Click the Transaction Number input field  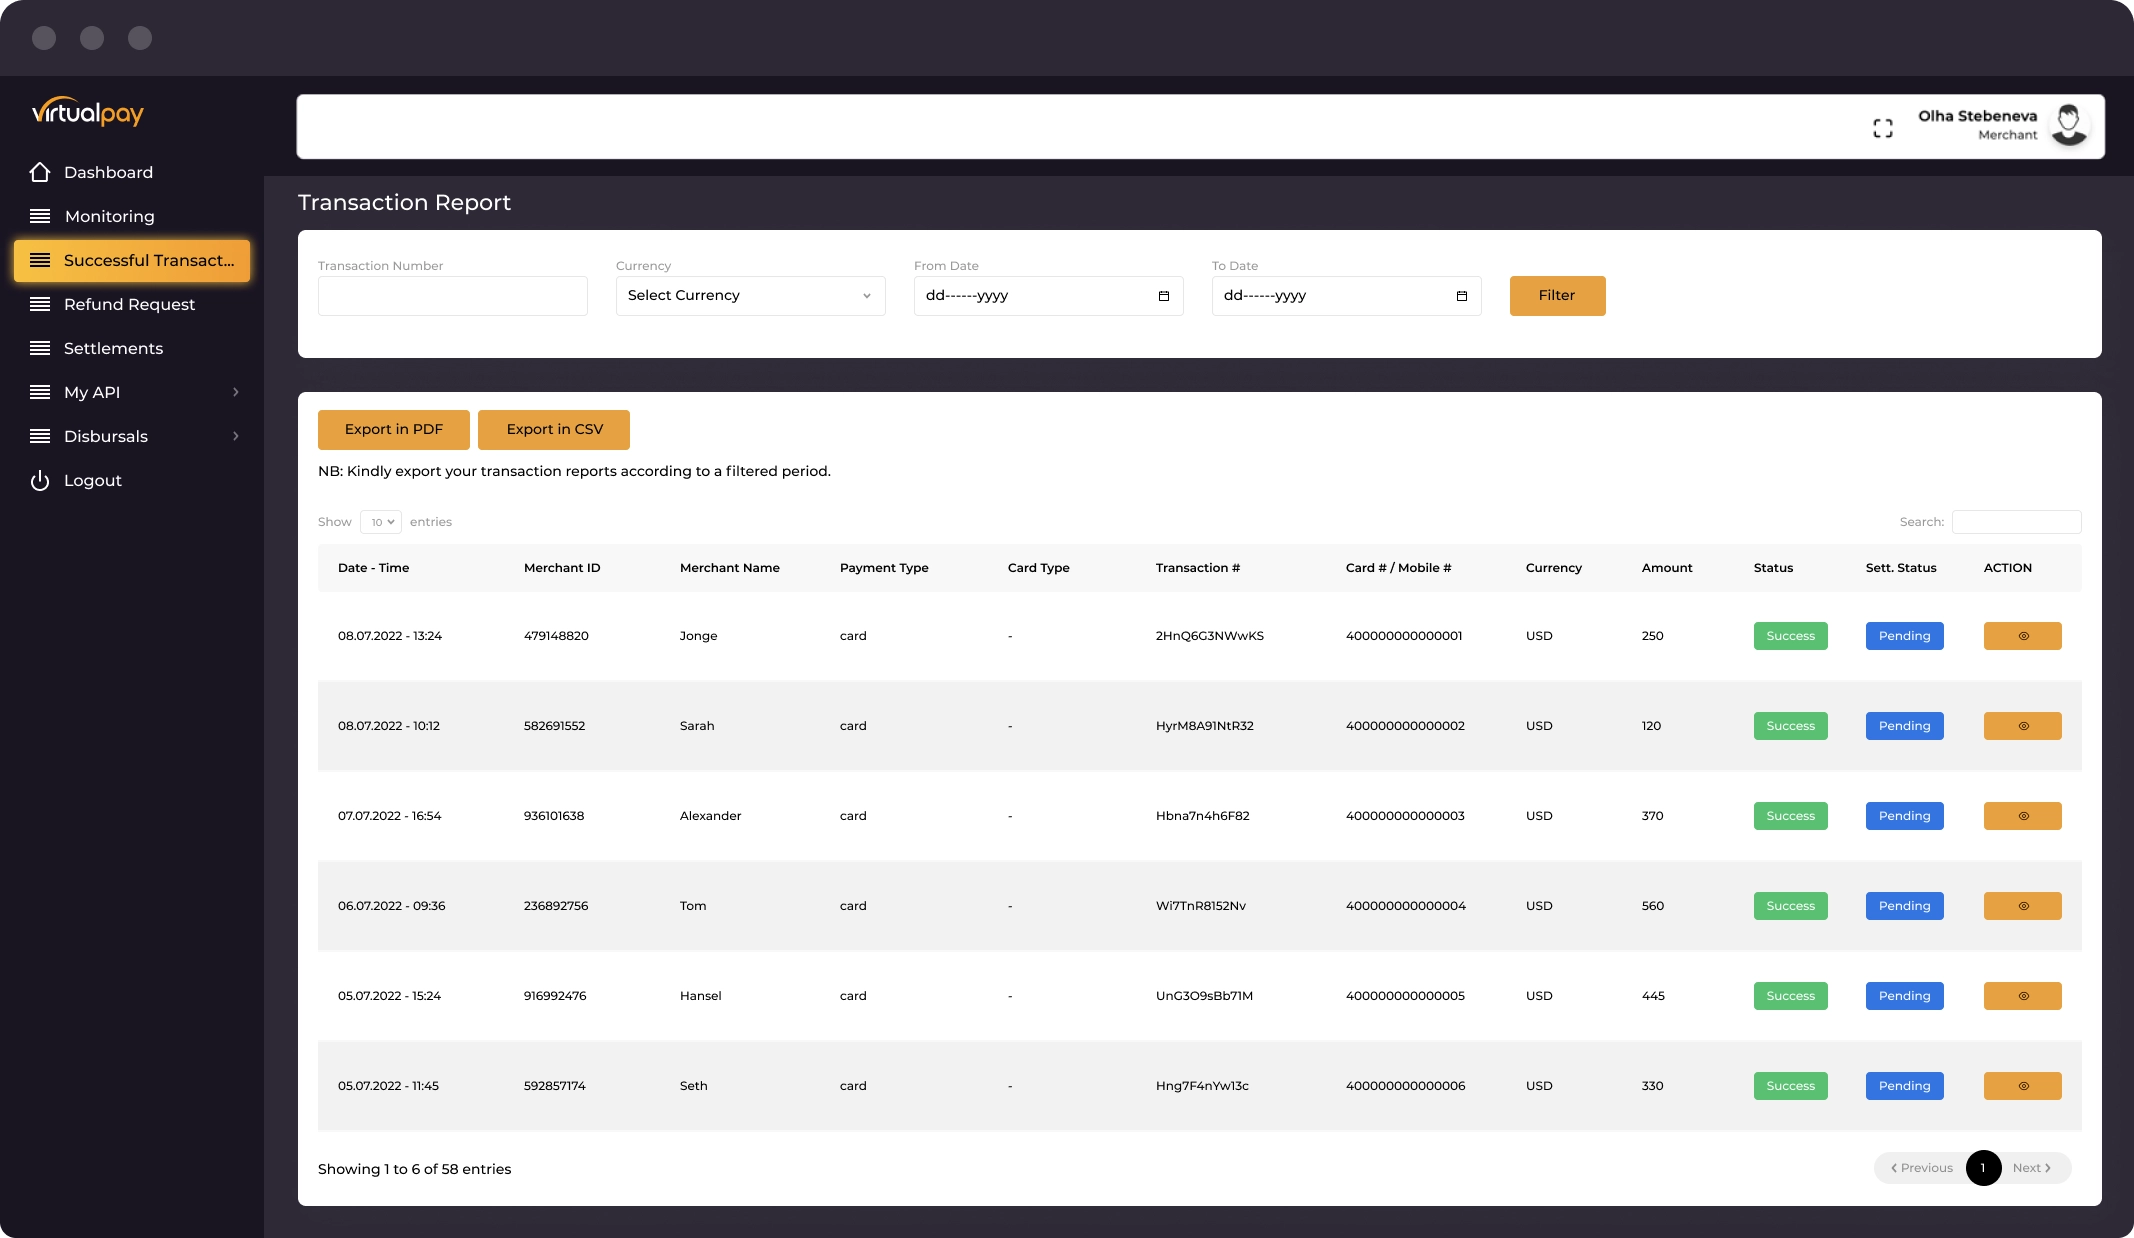[x=452, y=296]
